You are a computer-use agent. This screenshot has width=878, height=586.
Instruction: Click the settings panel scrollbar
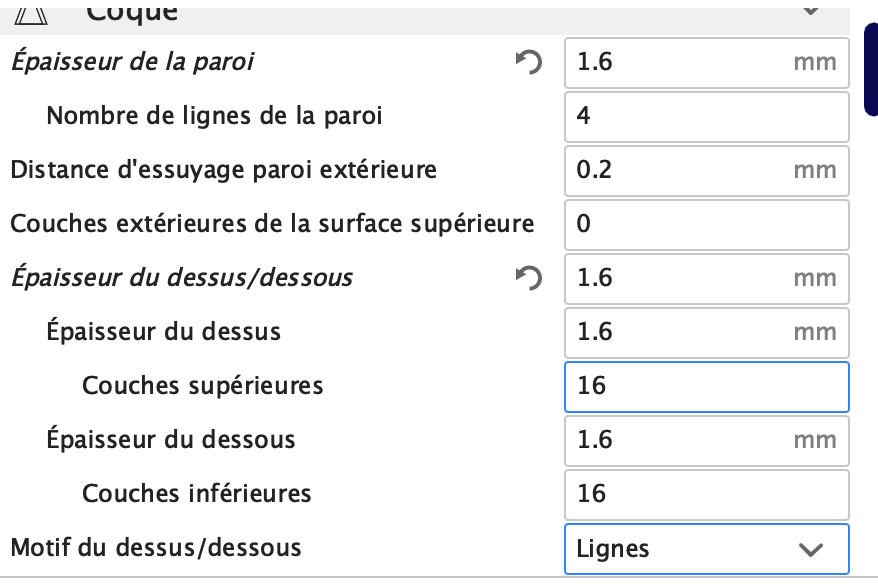(871, 69)
